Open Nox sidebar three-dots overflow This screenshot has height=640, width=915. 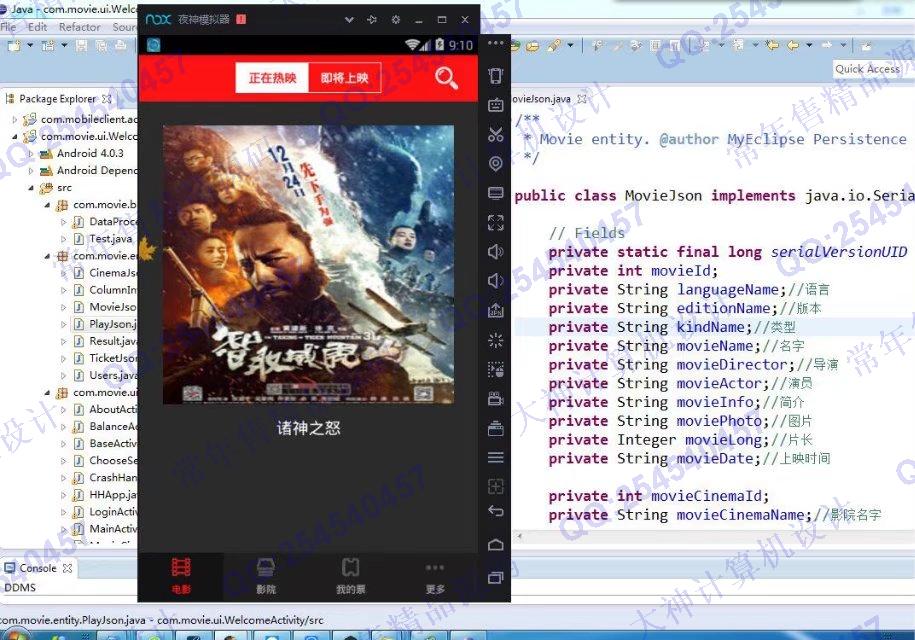pyautogui.click(x=495, y=44)
